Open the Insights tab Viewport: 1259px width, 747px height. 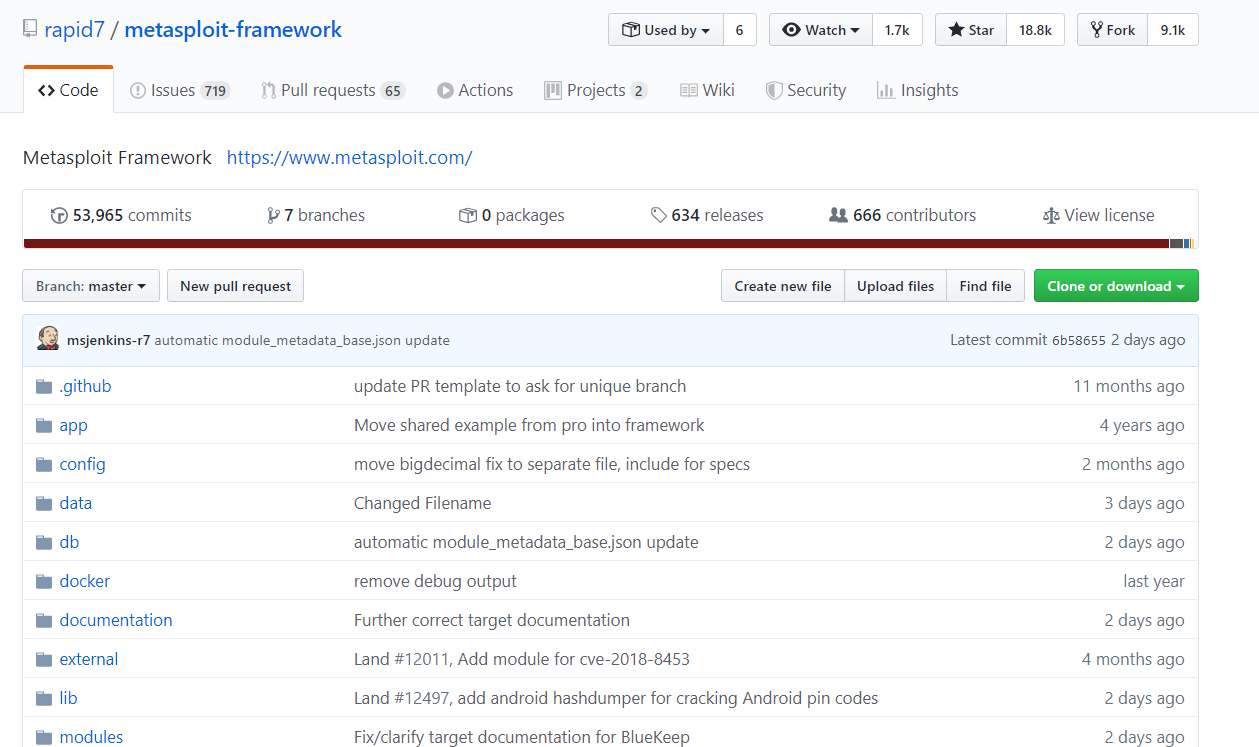[x=917, y=90]
